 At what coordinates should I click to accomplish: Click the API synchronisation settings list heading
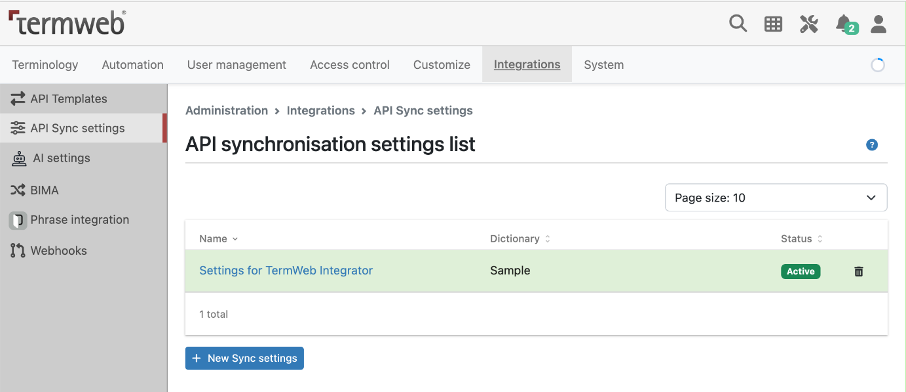331,144
